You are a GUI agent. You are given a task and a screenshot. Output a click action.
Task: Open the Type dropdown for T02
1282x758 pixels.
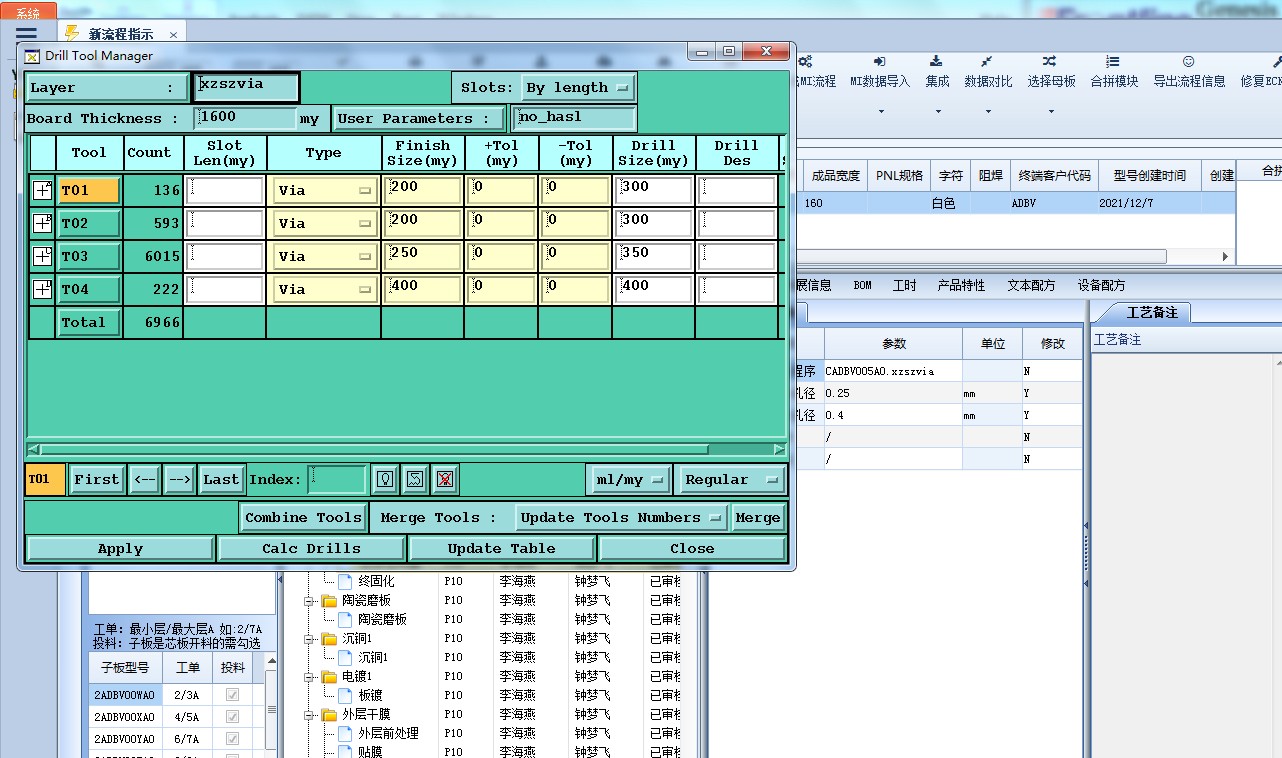[324, 223]
